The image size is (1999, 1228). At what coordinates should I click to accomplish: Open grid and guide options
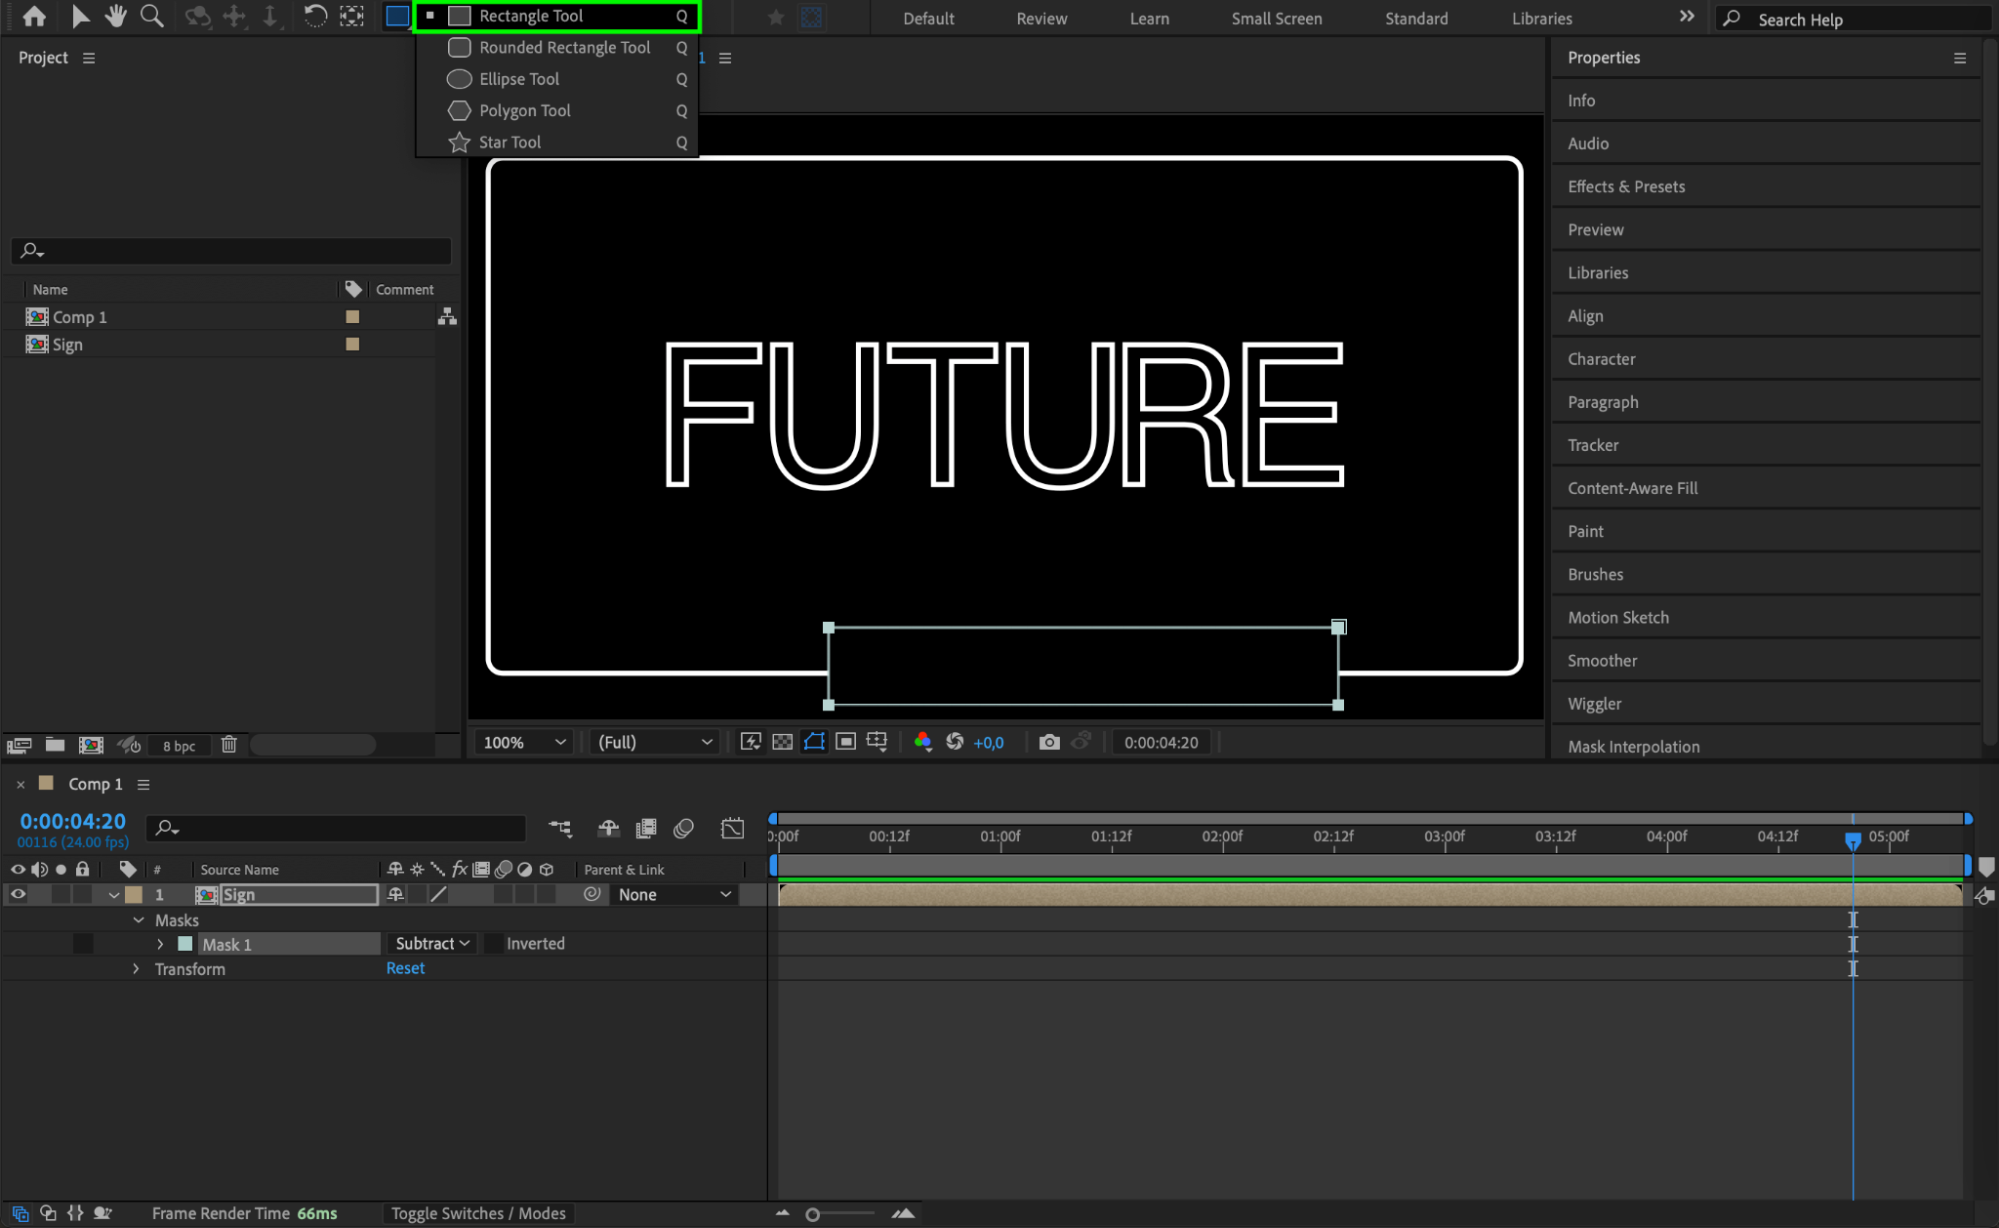point(877,741)
